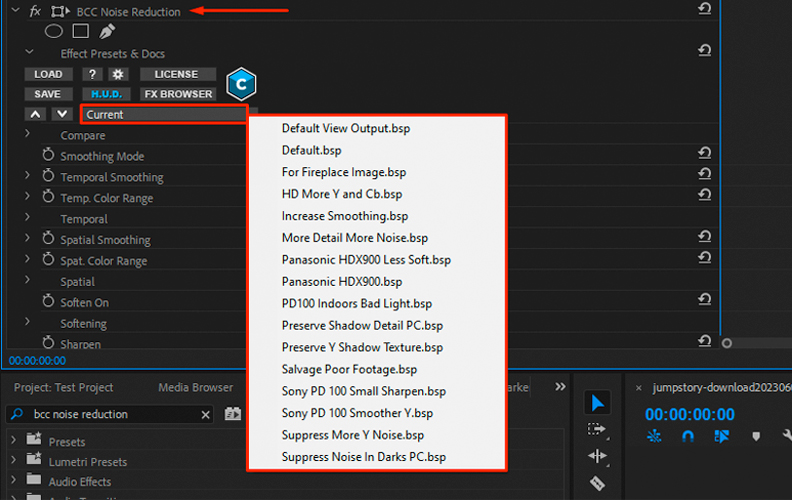Toggle Snap in Timeline magnet icon
The height and width of the screenshot is (500, 792).
coord(688,436)
